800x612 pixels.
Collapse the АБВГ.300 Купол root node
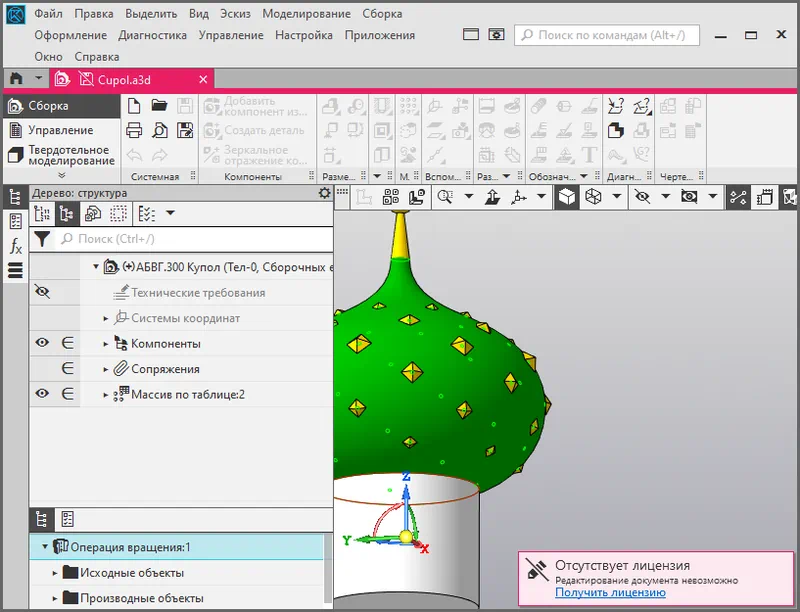coord(95,267)
